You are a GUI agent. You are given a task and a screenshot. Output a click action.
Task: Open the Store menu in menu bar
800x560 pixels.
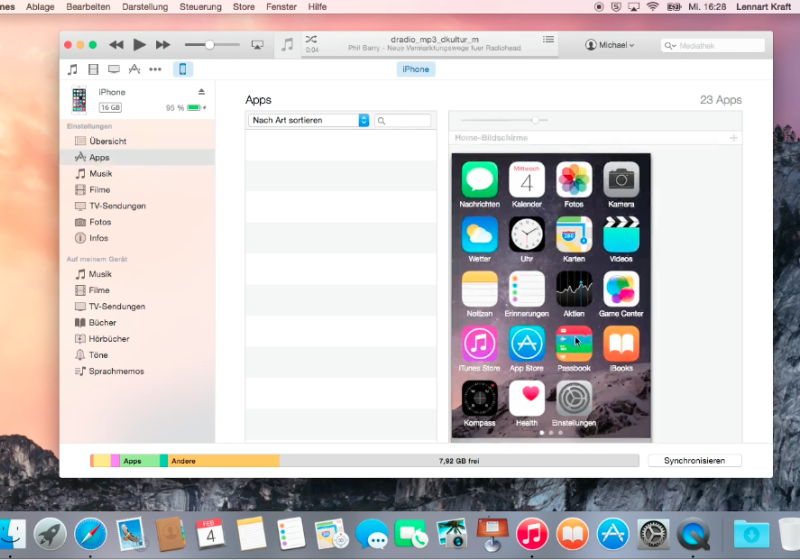pos(243,7)
